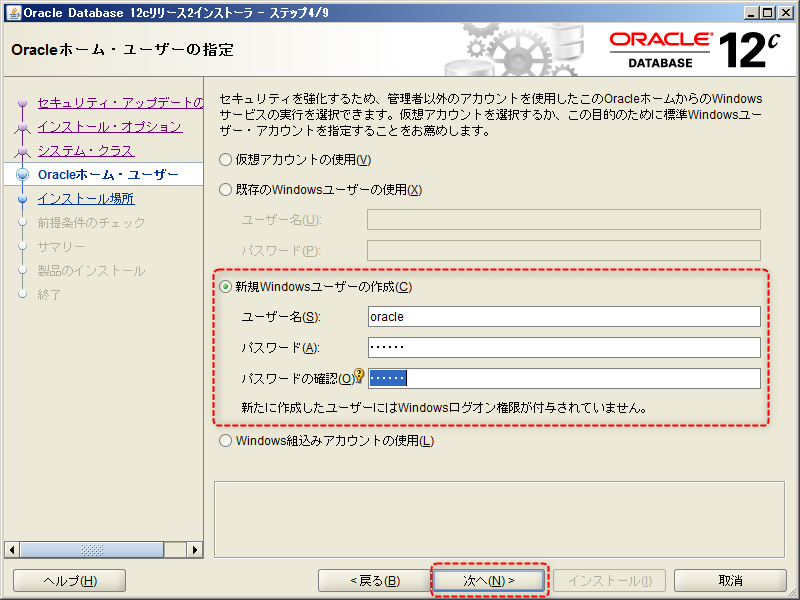Click the Windowsログオン権限 notice text
The image size is (800, 600).
(x=444, y=408)
